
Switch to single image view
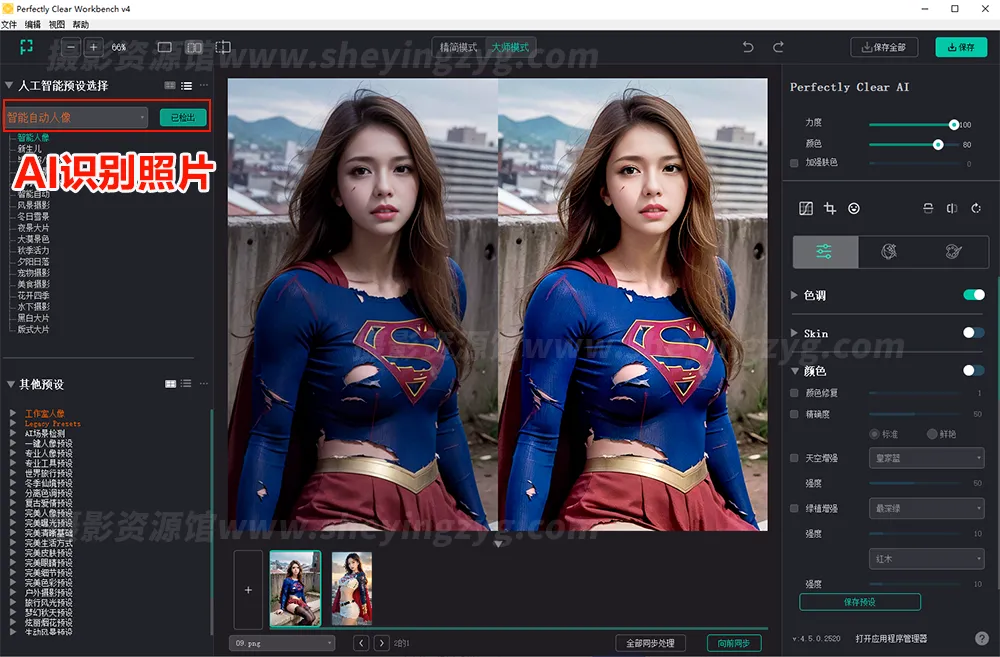point(165,47)
